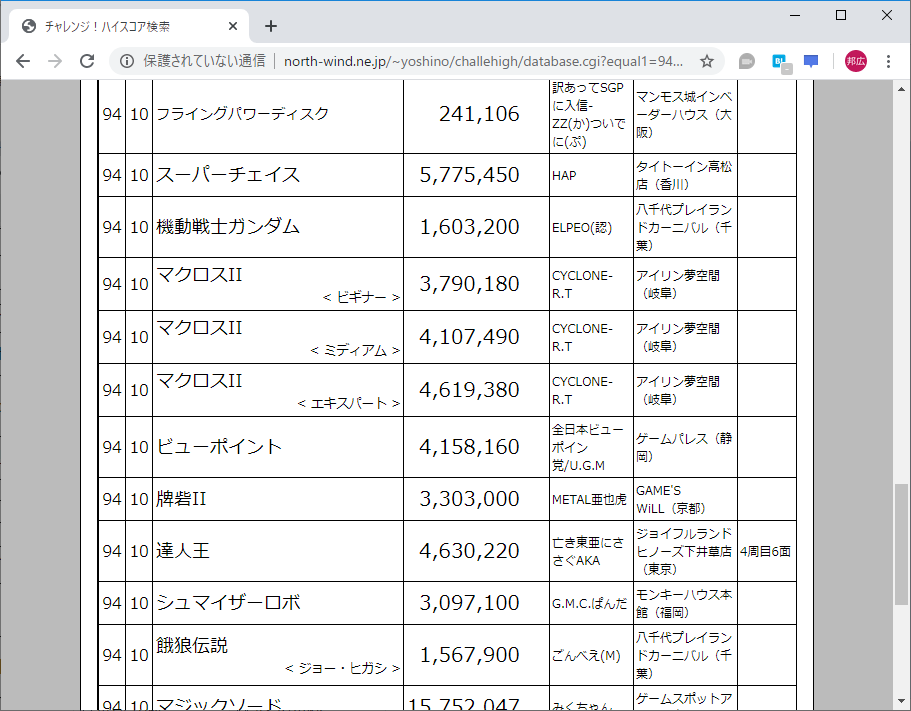Click the forward navigation arrow
Viewport: 911px width, 711px height.
55,60
